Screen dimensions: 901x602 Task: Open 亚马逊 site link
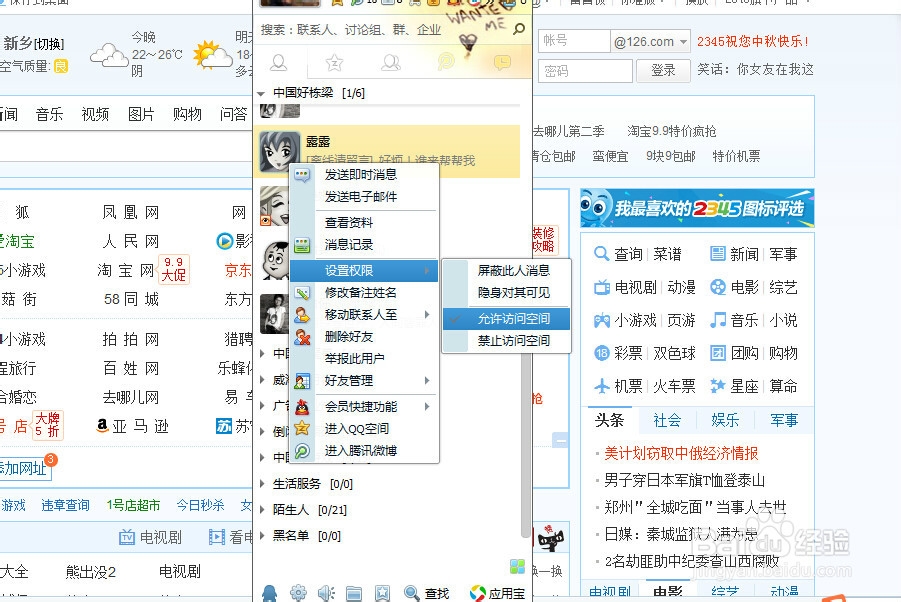click(132, 426)
